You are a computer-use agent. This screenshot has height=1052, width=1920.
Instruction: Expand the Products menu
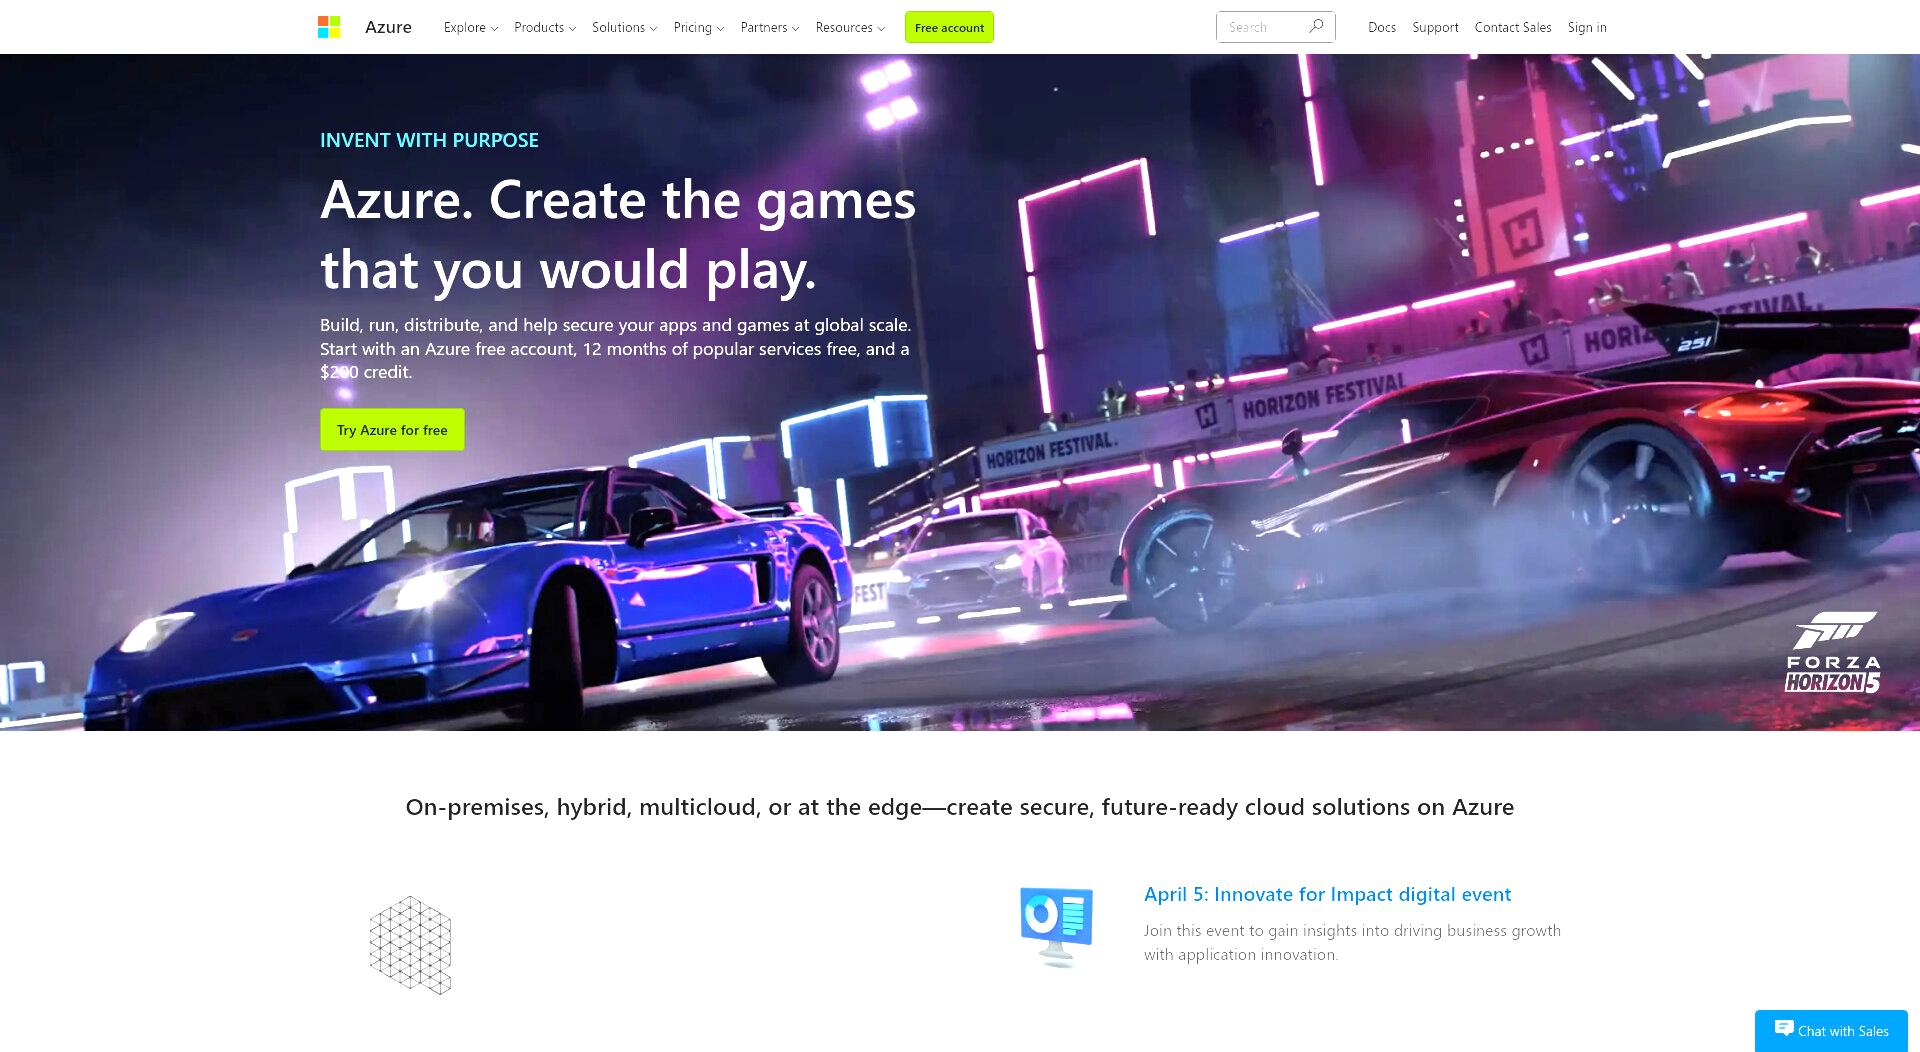pos(545,27)
